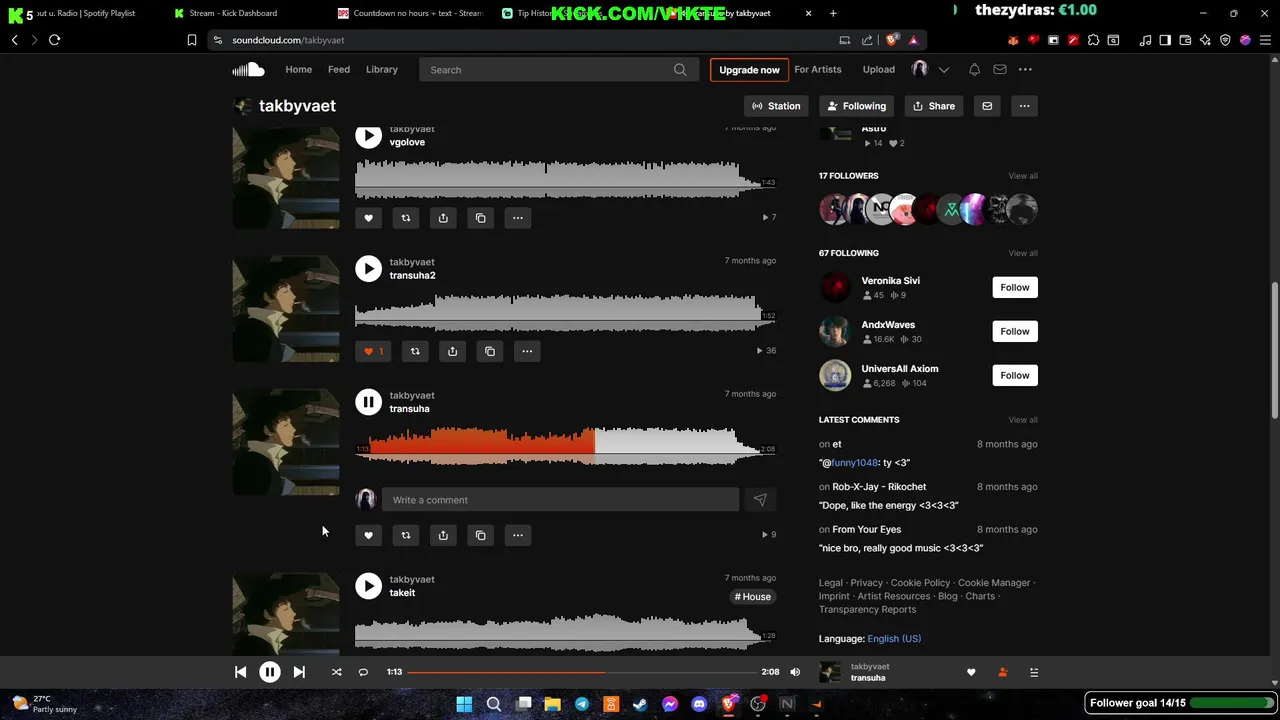1280x720 pixels.
Task: Skip to previous track in player bar
Action: pyautogui.click(x=241, y=672)
